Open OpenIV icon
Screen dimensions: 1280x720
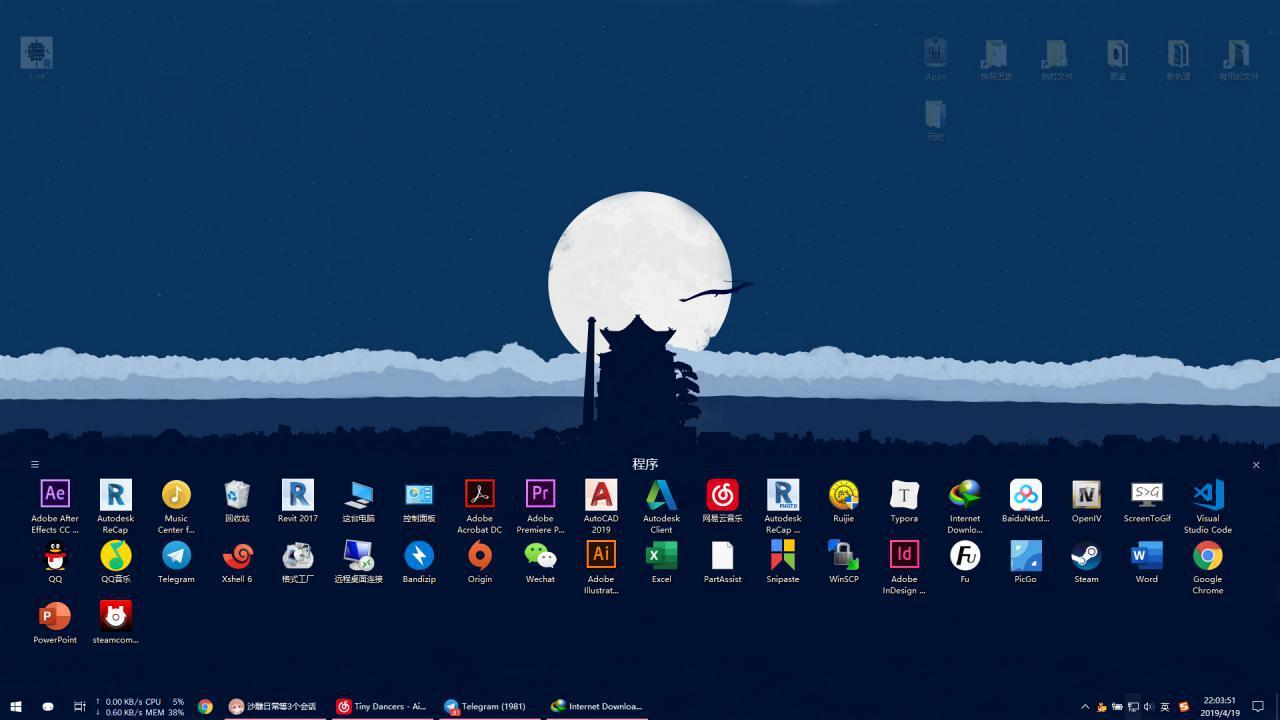click(1086, 501)
